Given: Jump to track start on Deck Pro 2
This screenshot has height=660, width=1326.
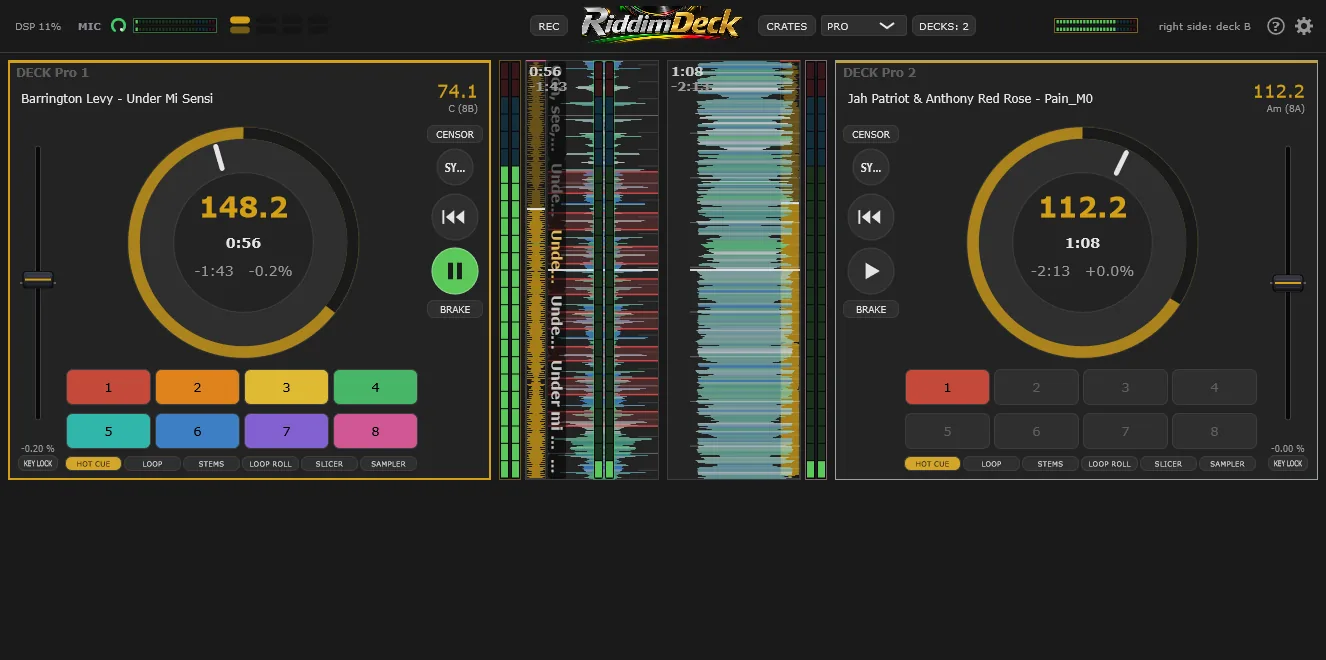Looking at the screenshot, I should pyautogui.click(x=871, y=217).
